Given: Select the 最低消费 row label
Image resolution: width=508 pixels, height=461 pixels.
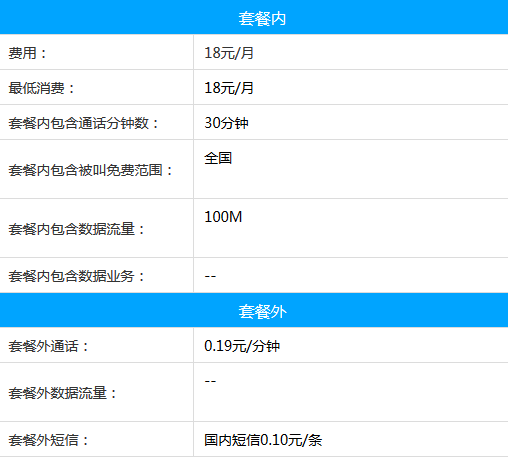Looking at the screenshot, I should (x=42, y=88).
